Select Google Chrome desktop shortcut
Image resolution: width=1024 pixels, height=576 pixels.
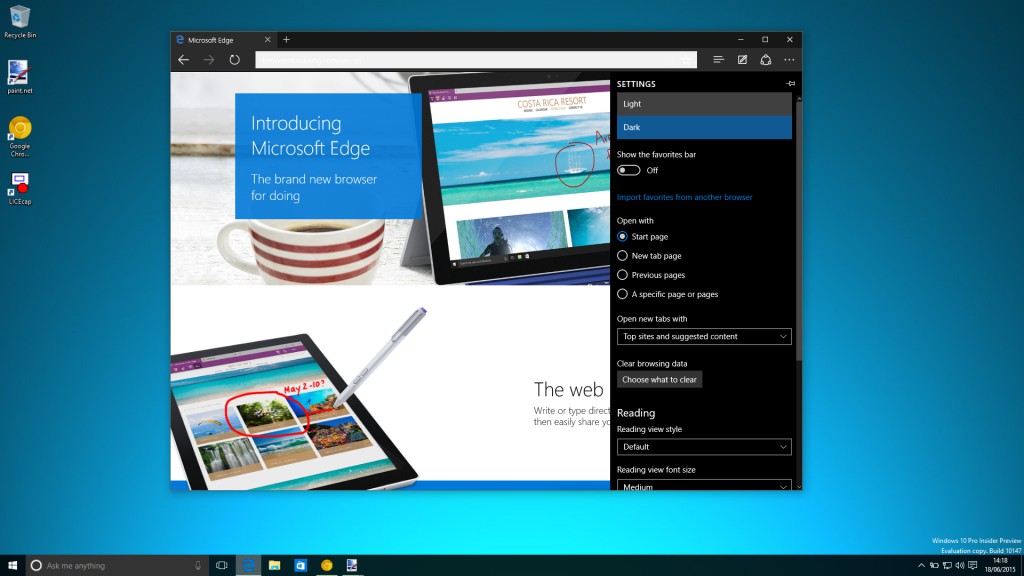[x=20, y=136]
